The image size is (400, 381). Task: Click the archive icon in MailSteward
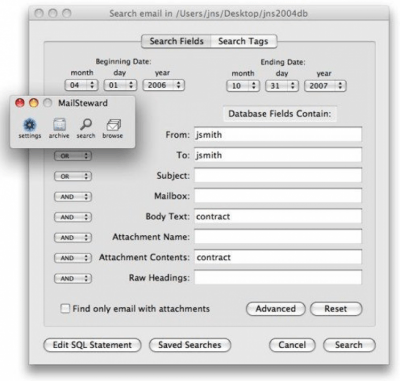click(59, 125)
